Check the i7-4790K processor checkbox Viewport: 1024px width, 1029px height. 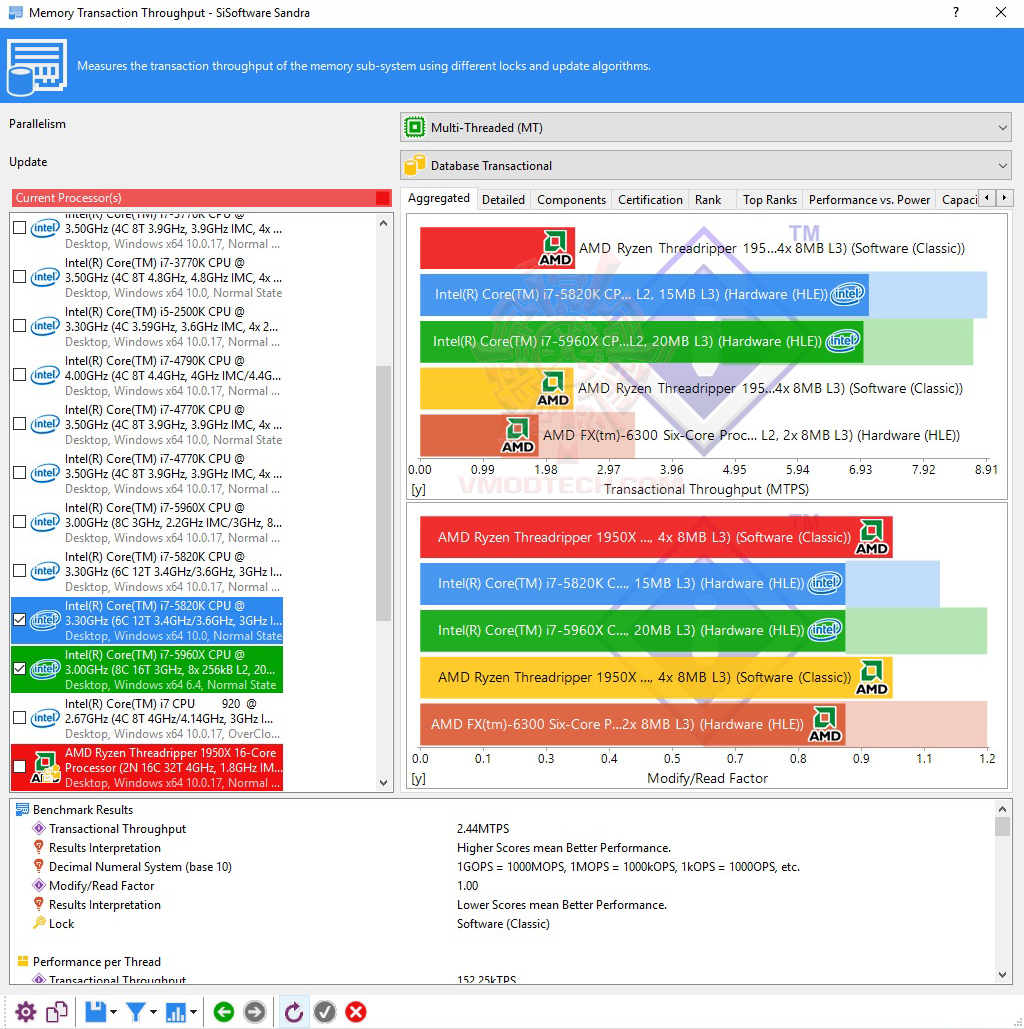20,375
